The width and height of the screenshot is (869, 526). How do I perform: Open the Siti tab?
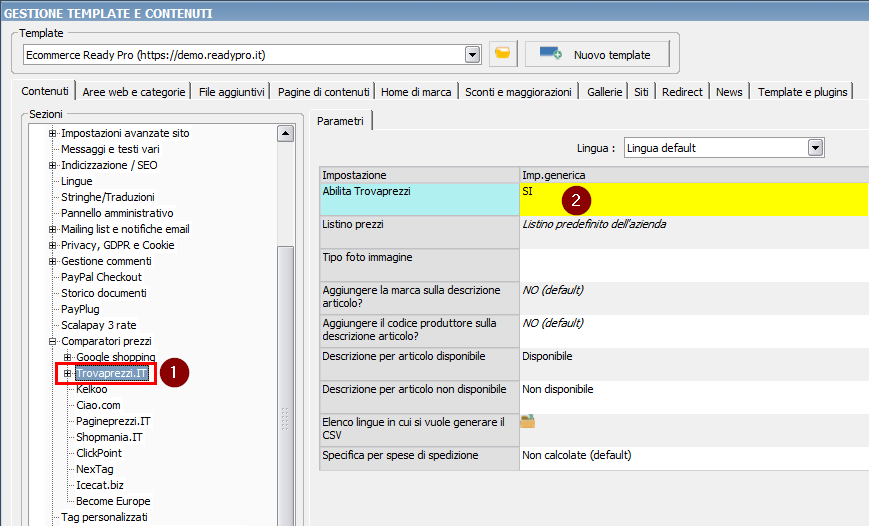click(641, 92)
